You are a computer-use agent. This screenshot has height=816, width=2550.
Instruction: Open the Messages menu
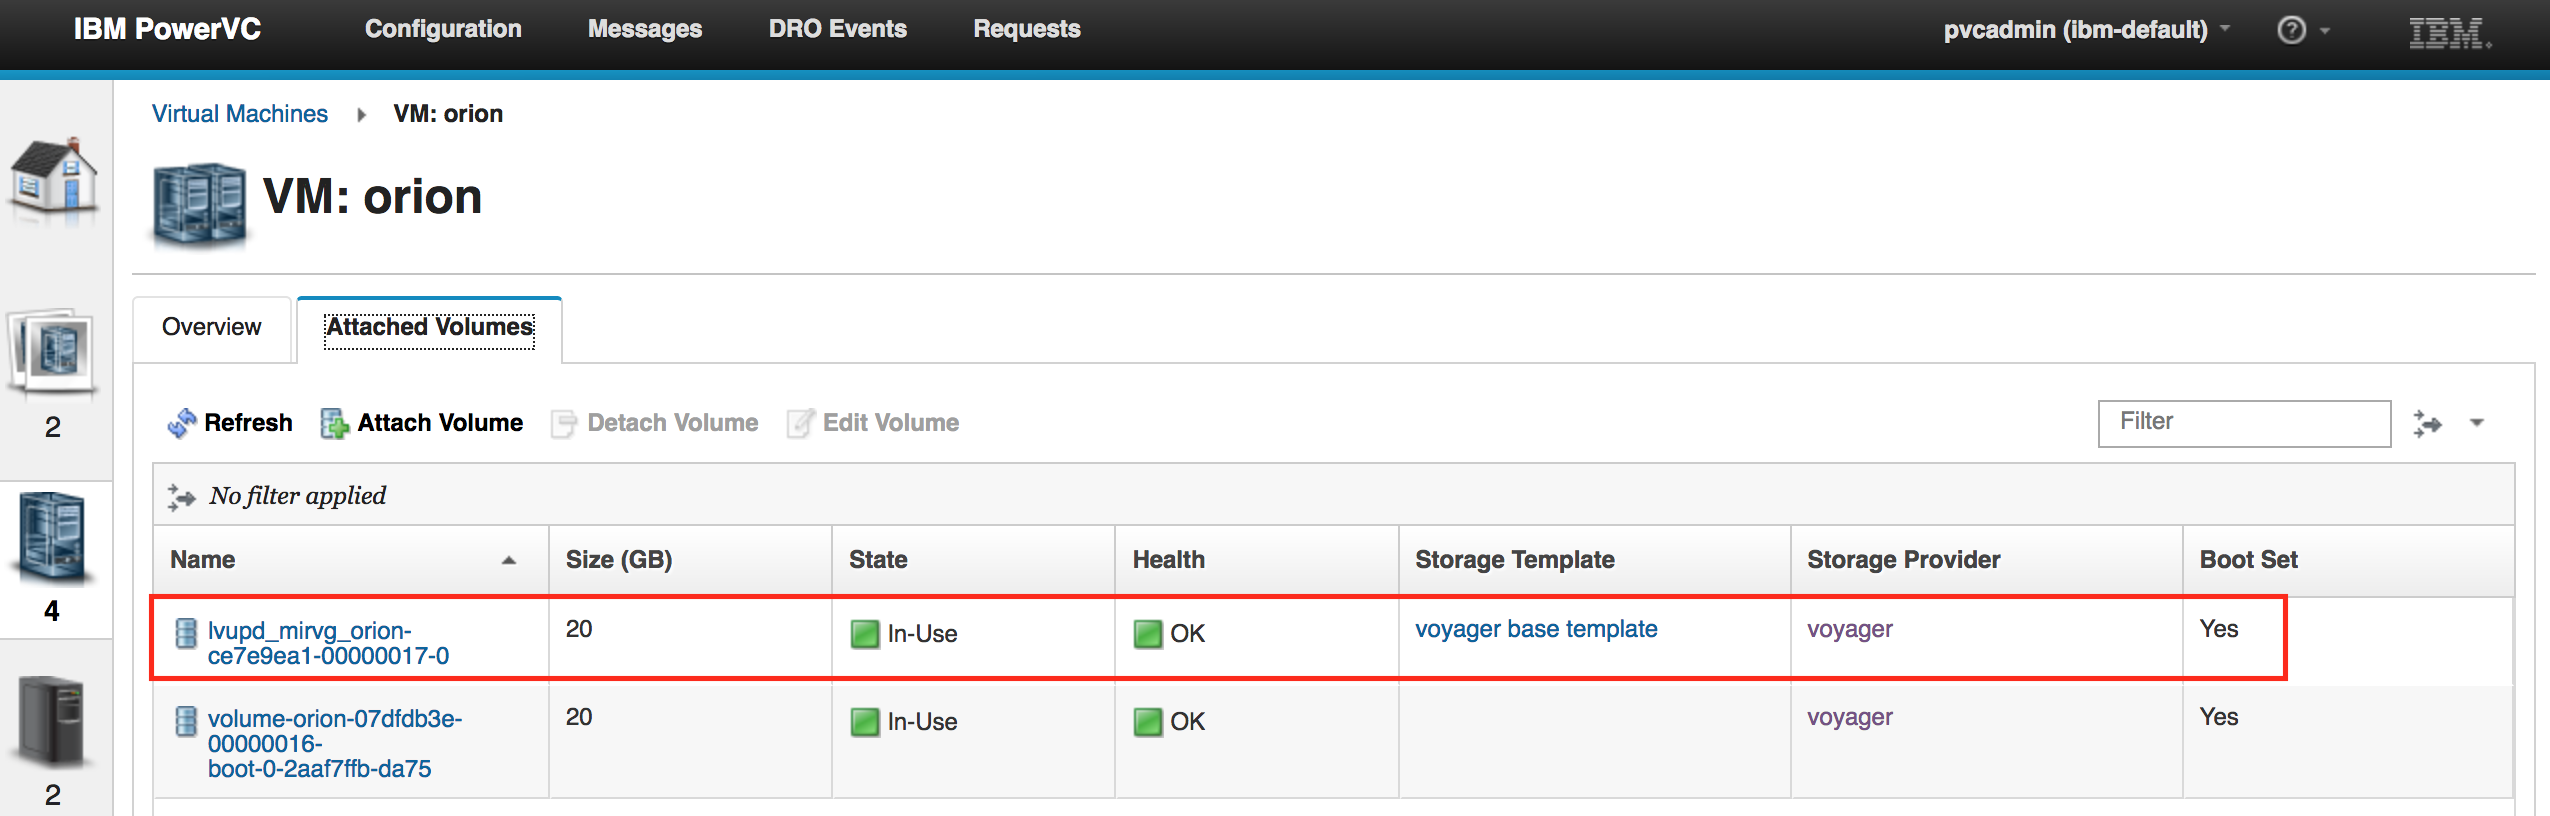point(645,29)
